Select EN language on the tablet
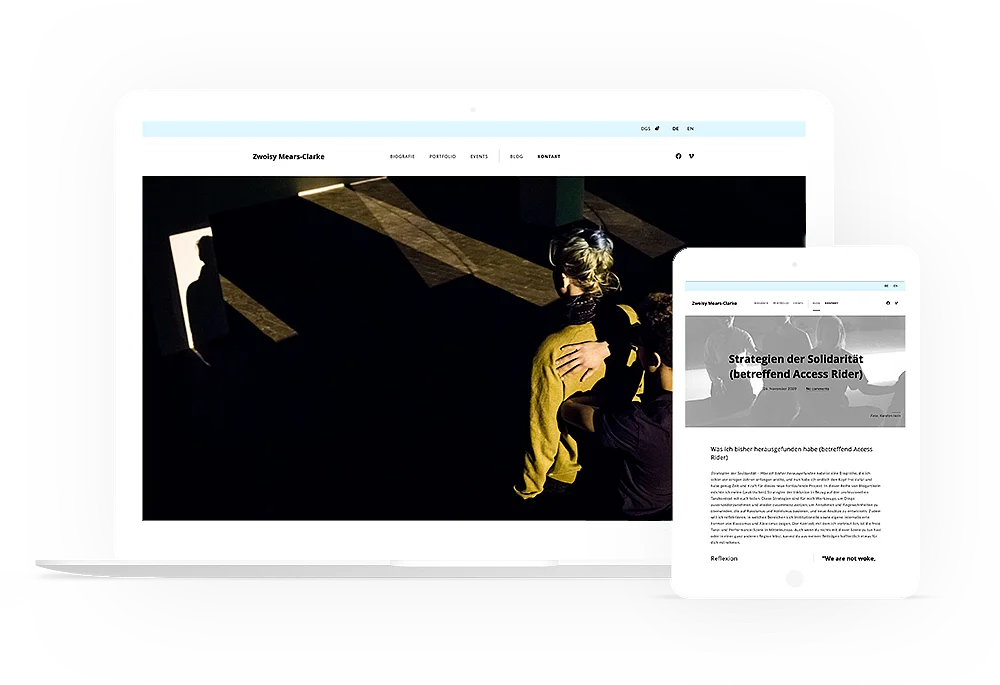The width and height of the screenshot is (1000, 685). [x=896, y=285]
